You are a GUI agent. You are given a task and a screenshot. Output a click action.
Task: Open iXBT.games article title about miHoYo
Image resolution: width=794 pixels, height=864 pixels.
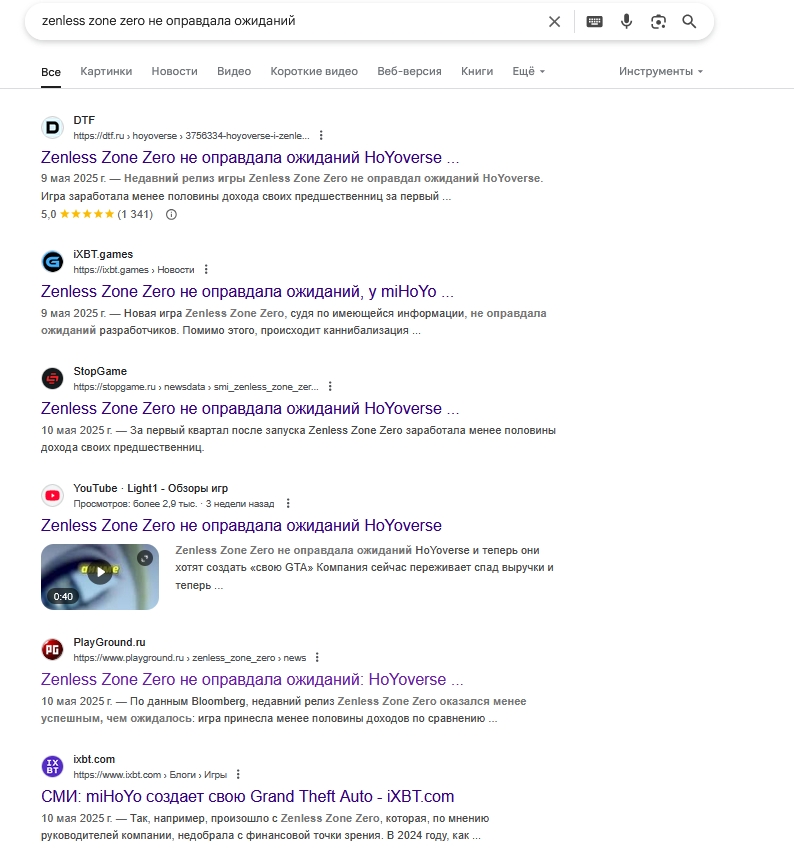click(247, 291)
